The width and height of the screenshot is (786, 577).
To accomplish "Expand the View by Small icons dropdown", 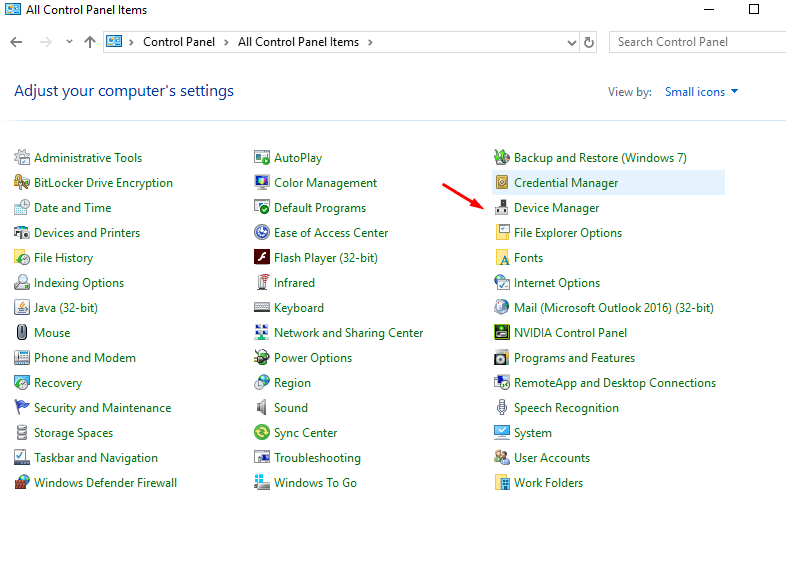I will tap(701, 92).
